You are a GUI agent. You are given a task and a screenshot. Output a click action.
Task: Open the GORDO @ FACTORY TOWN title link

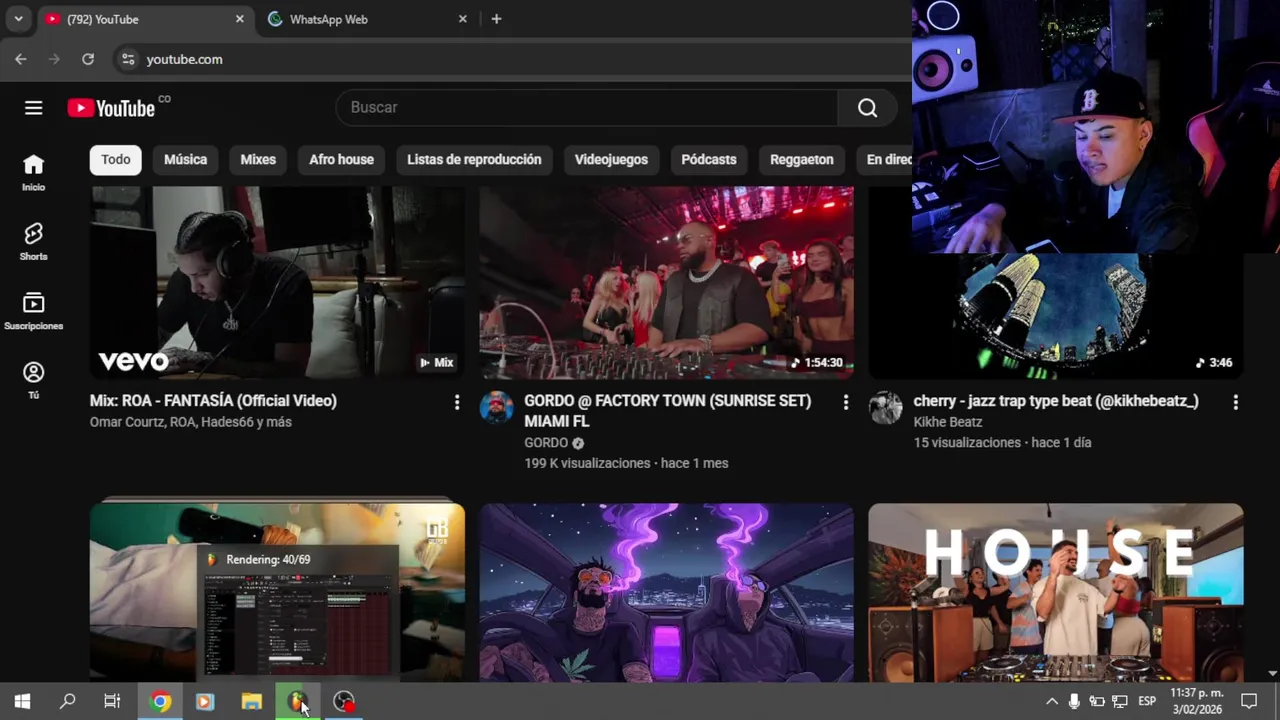(x=667, y=411)
